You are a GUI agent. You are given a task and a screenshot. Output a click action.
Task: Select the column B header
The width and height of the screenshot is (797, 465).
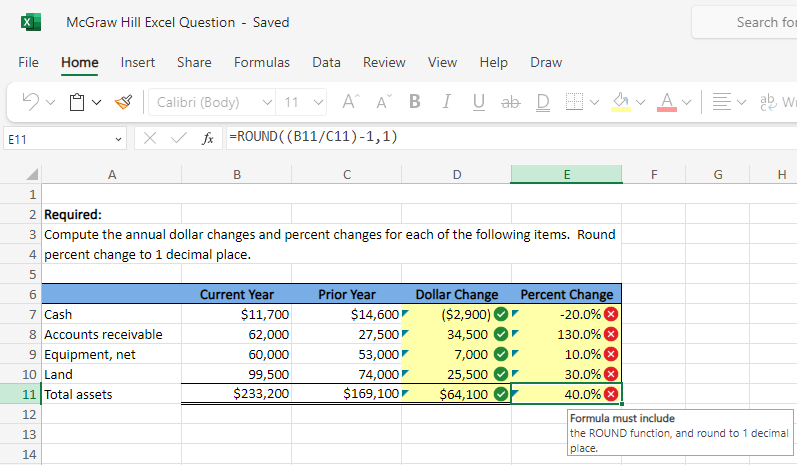click(x=236, y=175)
